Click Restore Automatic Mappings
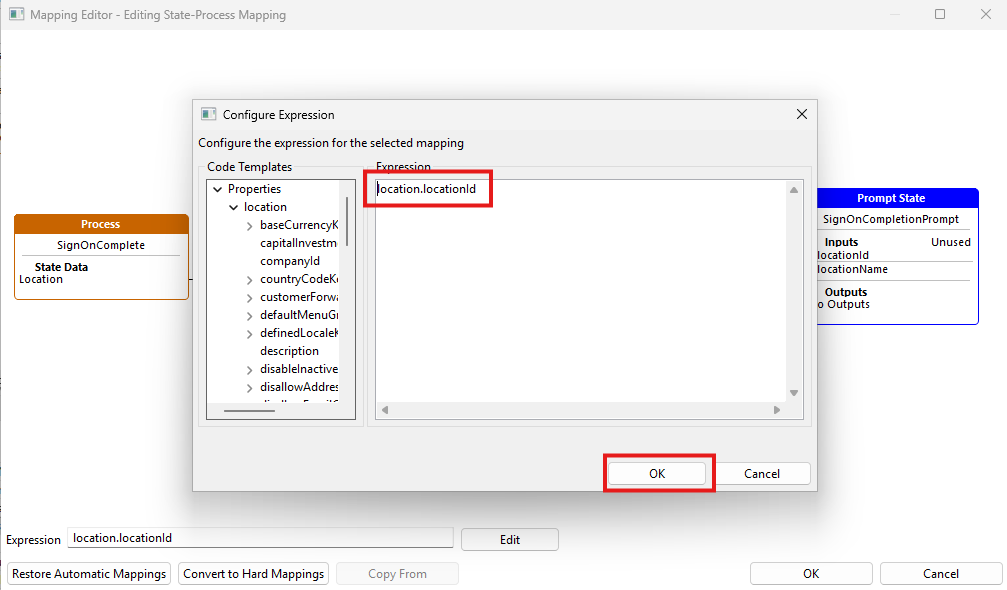The width and height of the screenshot is (1007, 590). [88, 573]
